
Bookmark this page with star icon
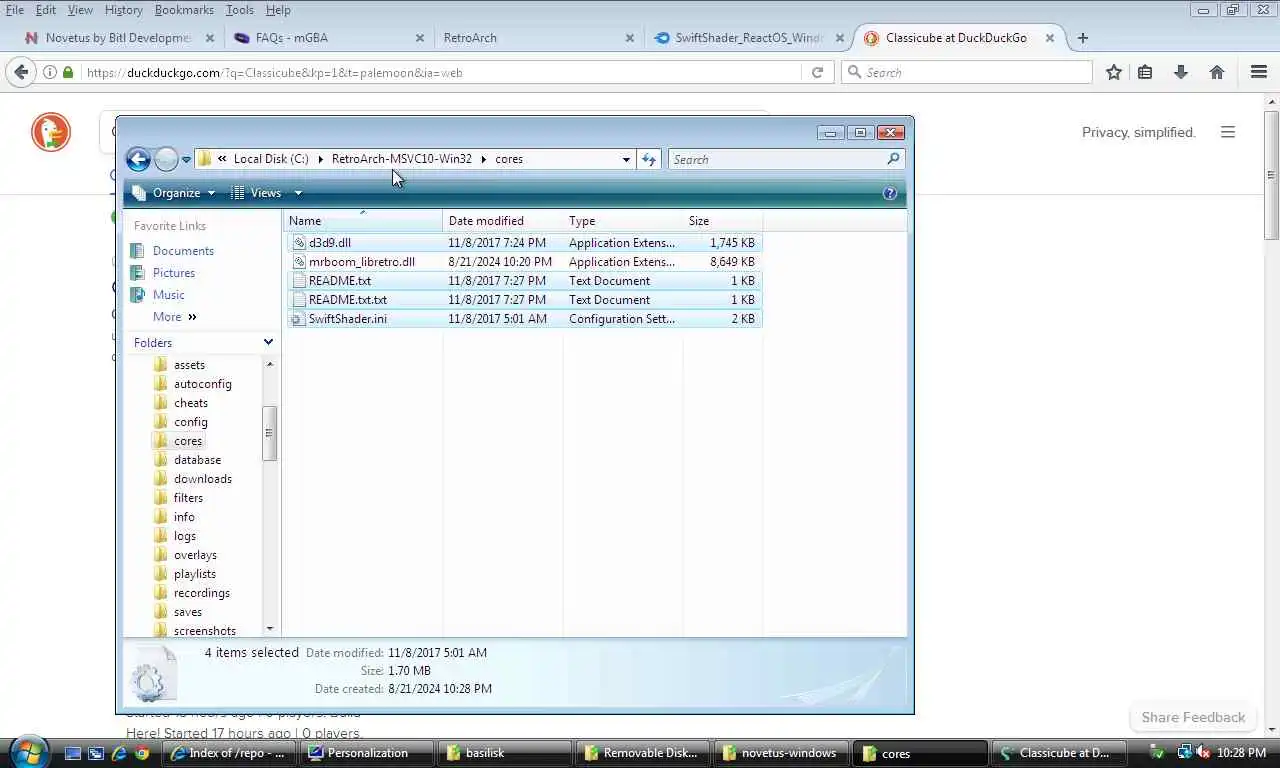(x=1114, y=72)
